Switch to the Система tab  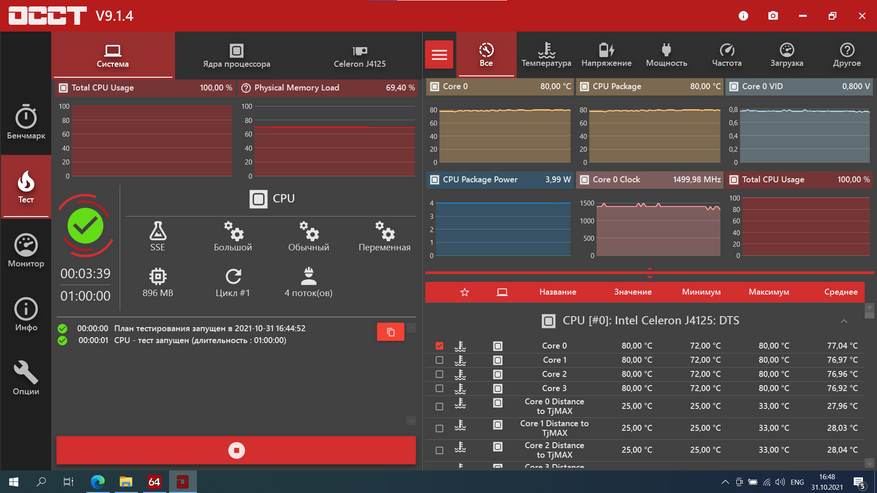click(112, 55)
